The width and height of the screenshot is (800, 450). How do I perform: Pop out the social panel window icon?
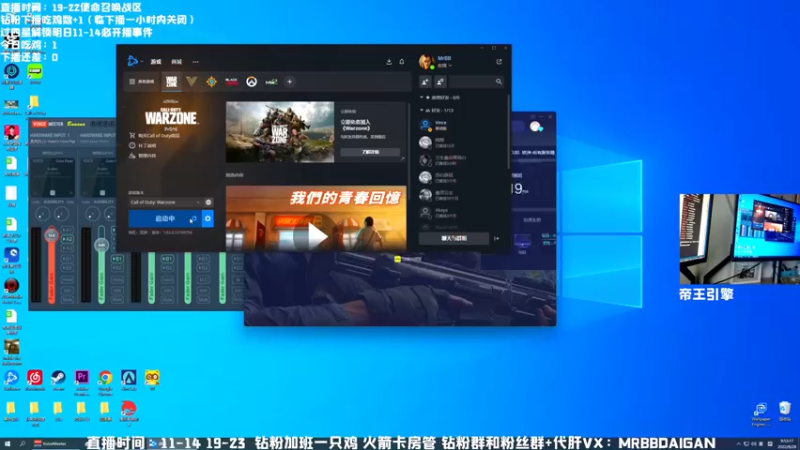[x=499, y=62]
